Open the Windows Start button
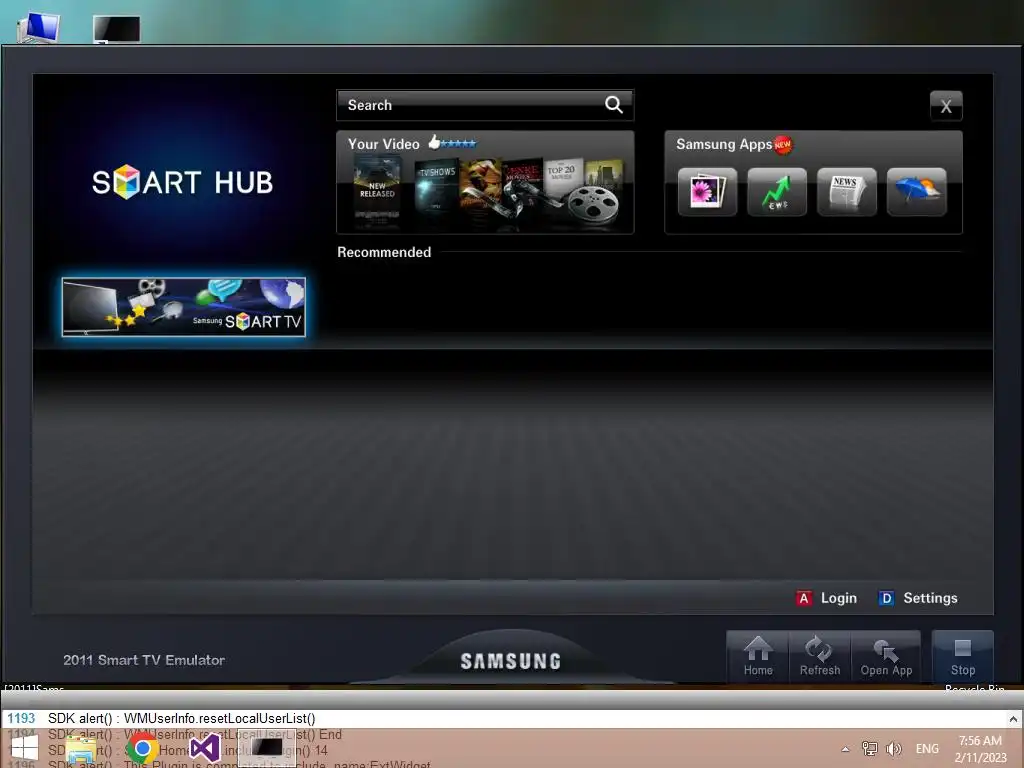Image resolution: width=1024 pixels, height=768 pixels. point(24,748)
